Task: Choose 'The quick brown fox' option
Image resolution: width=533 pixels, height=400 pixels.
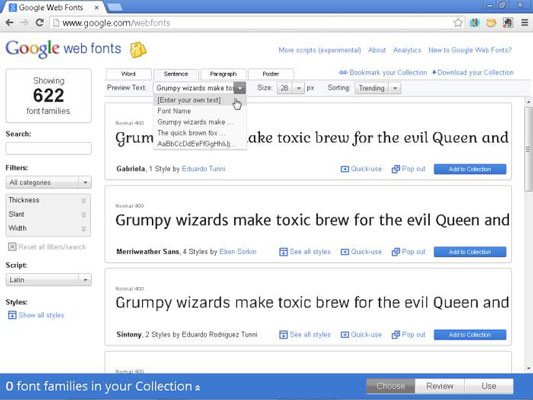Action: [x=199, y=133]
